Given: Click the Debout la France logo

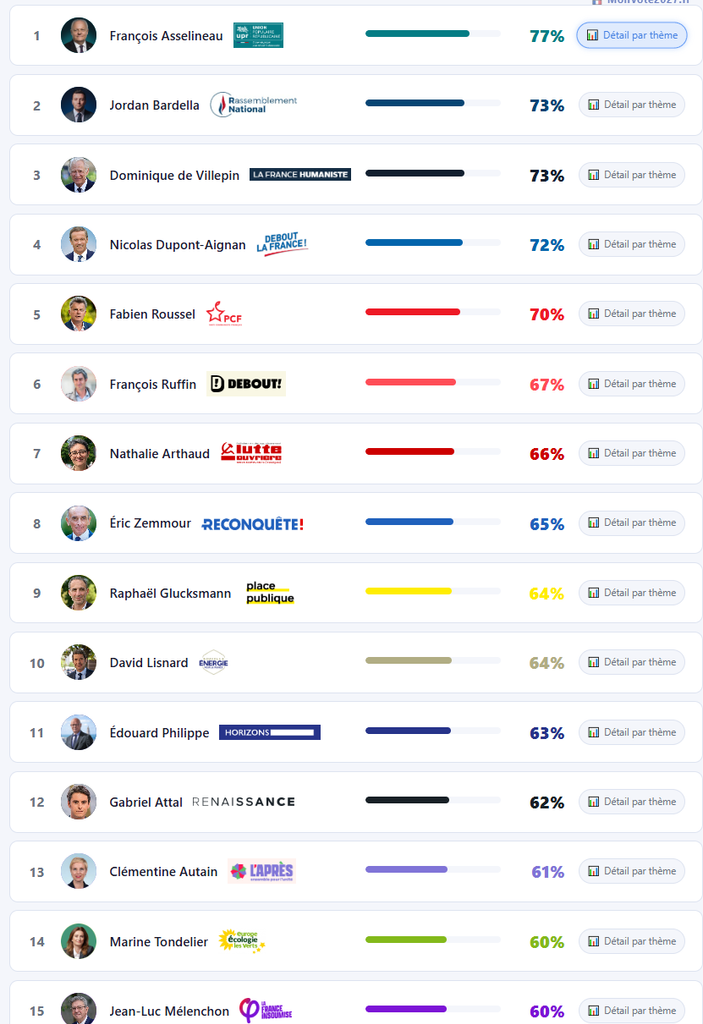Looking at the screenshot, I should (x=282, y=244).
